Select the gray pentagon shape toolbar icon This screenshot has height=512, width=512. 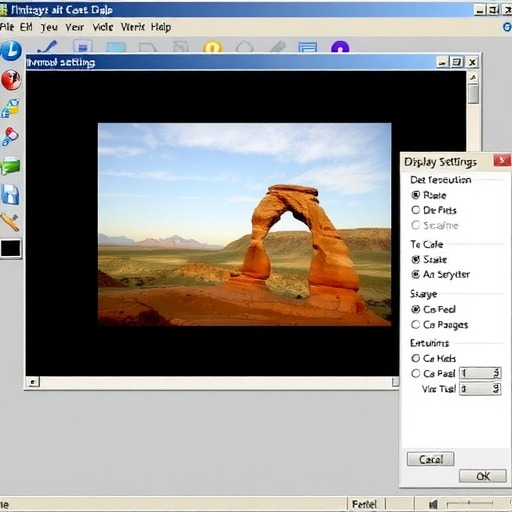point(244,47)
